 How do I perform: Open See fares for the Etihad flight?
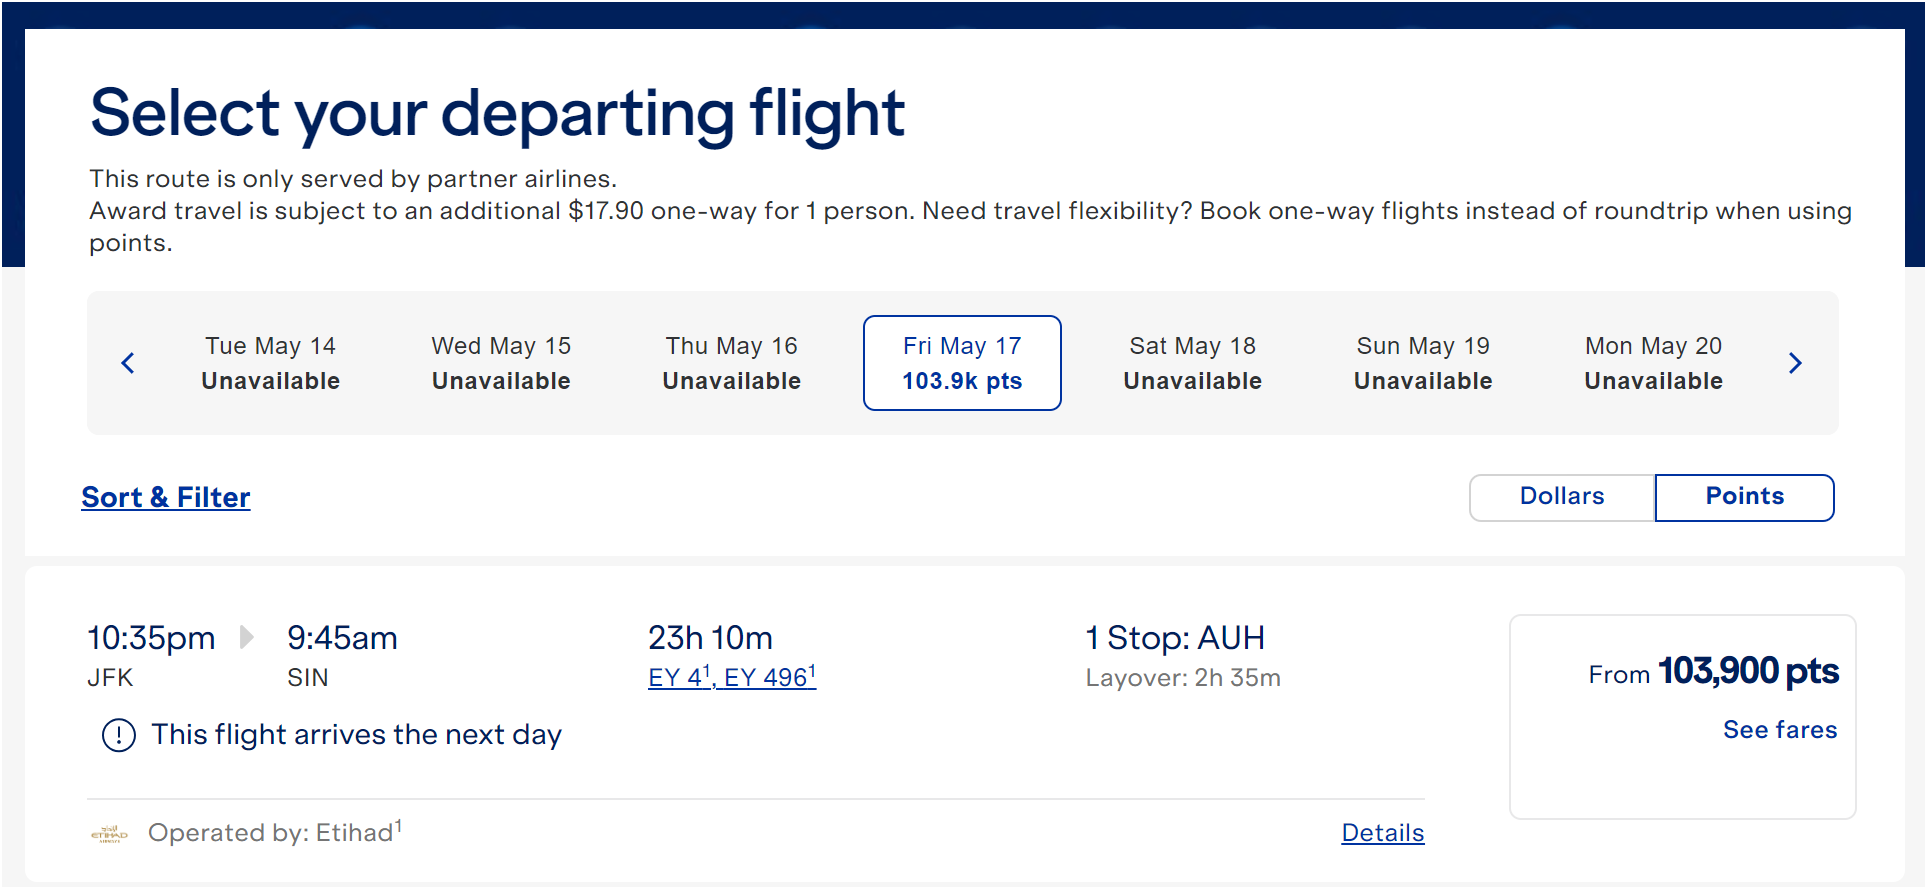click(1779, 730)
